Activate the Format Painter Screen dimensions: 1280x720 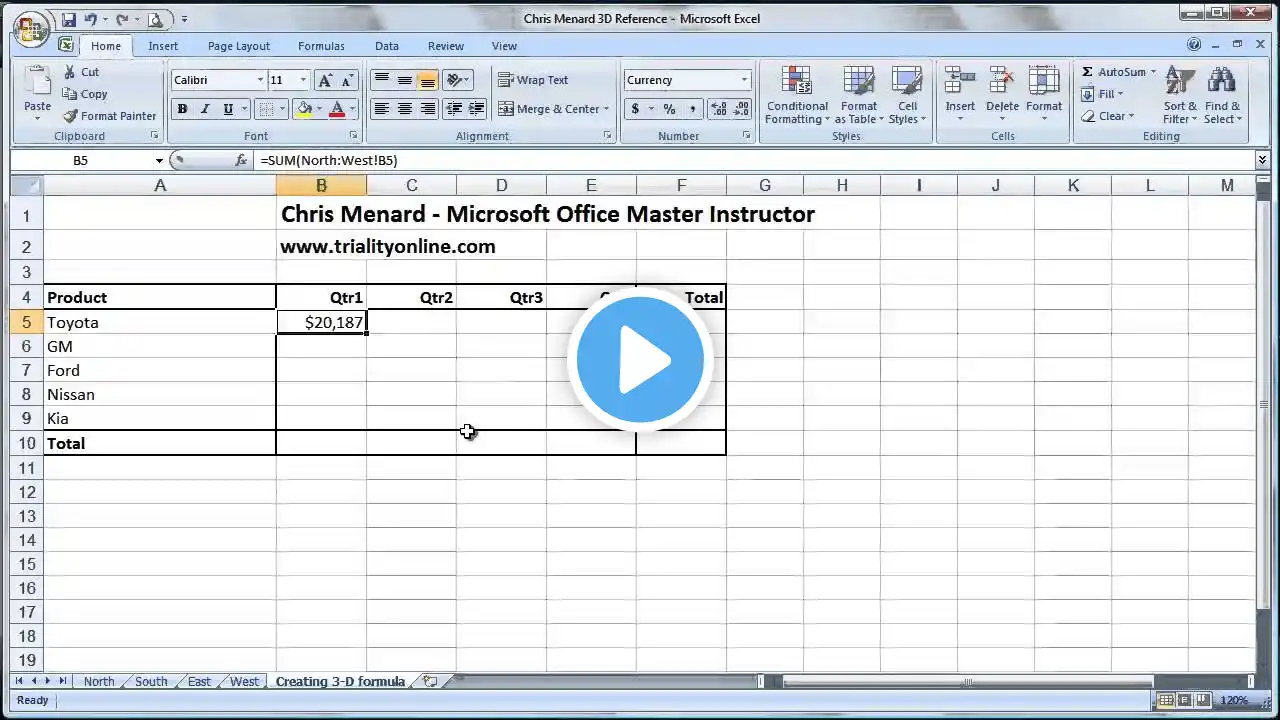tap(109, 116)
